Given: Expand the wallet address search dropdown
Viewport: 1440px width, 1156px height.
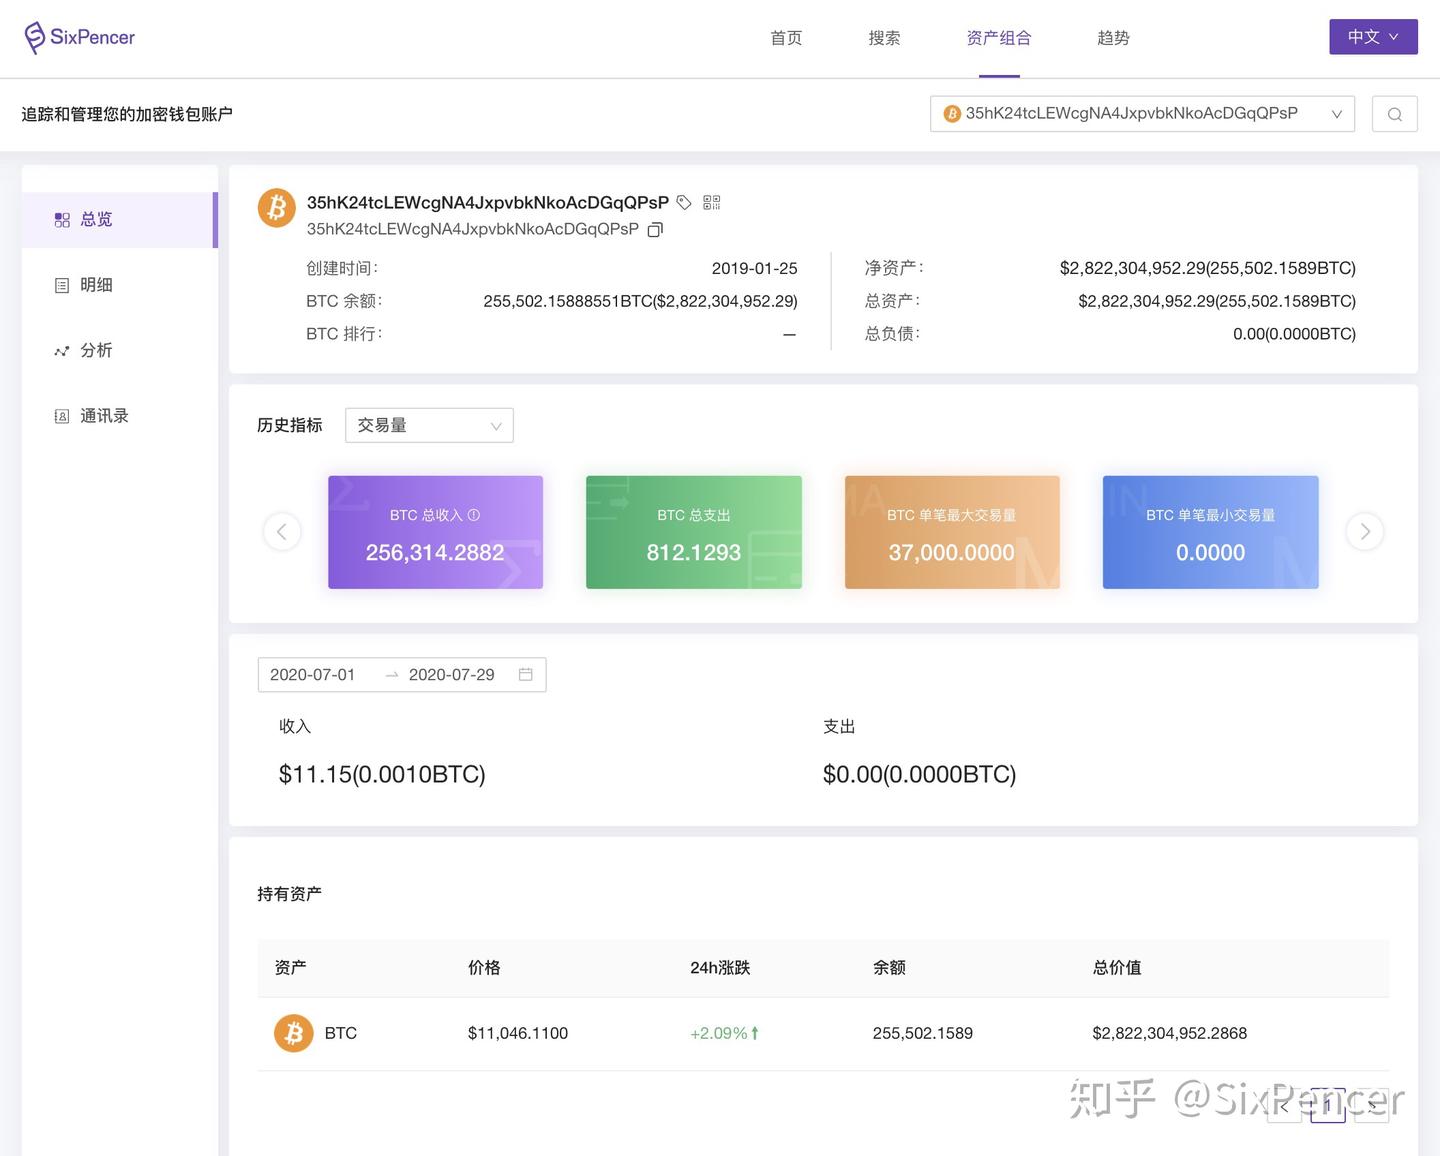Looking at the screenshot, I should 1337,113.
